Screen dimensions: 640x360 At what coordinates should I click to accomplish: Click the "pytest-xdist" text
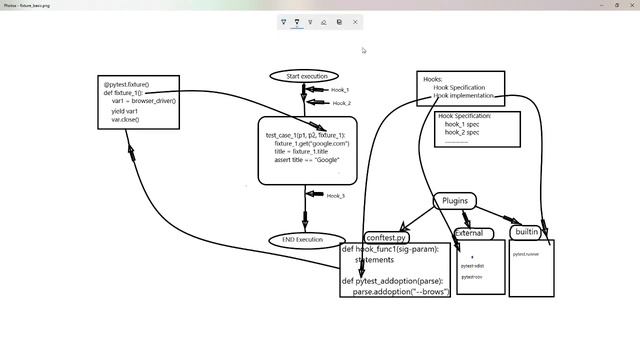pyautogui.click(x=473, y=266)
